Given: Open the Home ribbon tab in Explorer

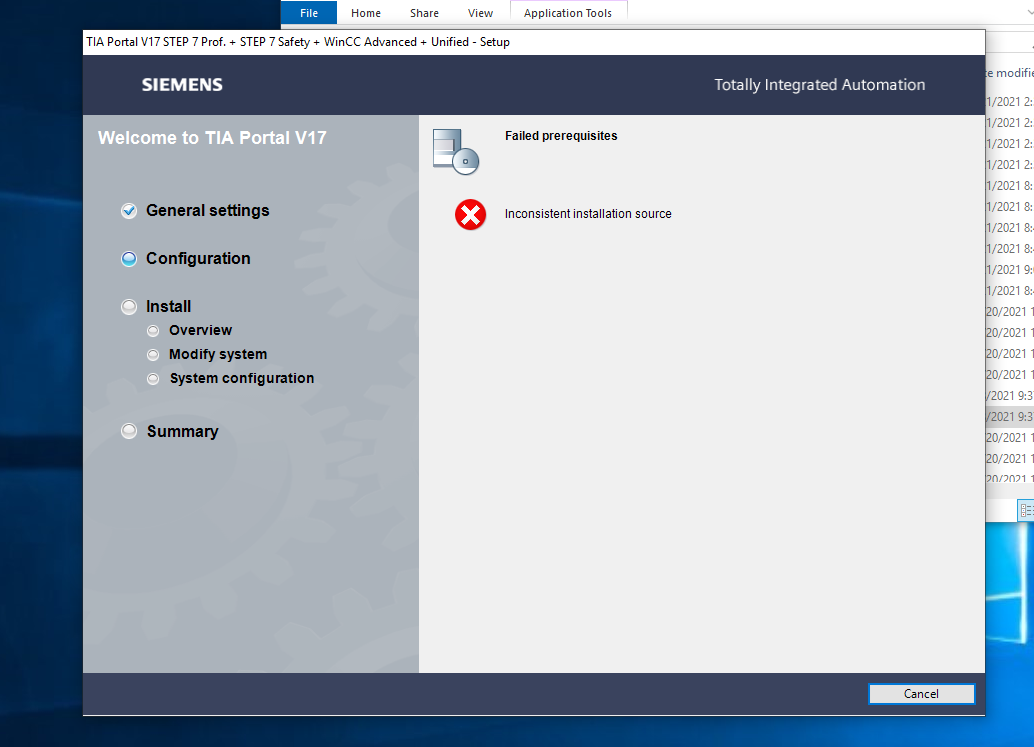Looking at the screenshot, I should tap(365, 13).
